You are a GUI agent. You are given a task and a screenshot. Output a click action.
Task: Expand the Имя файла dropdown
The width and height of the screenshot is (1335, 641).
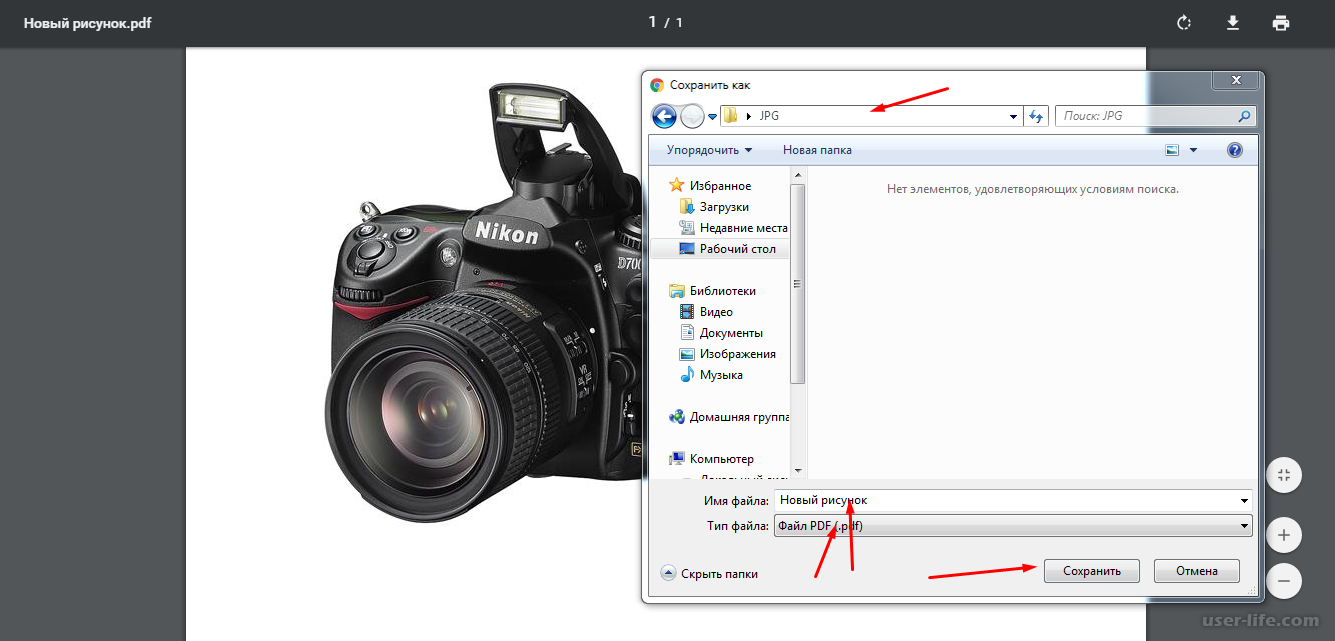pos(1244,500)
